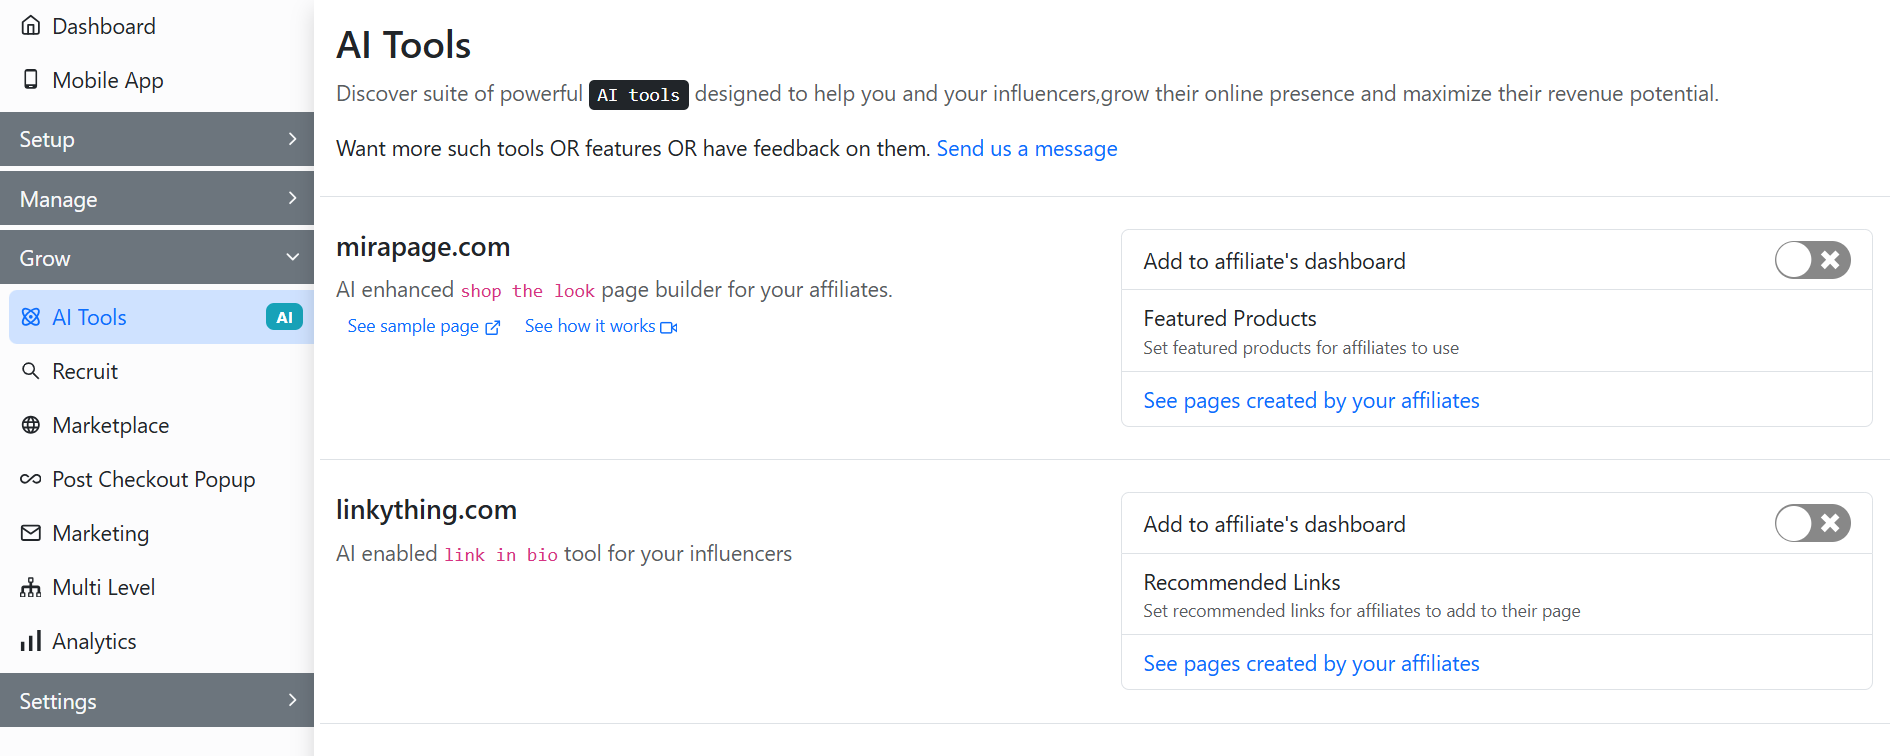
Task: Click the Post Checkout Popup infinity icon
Action: (x=31, y=479)
